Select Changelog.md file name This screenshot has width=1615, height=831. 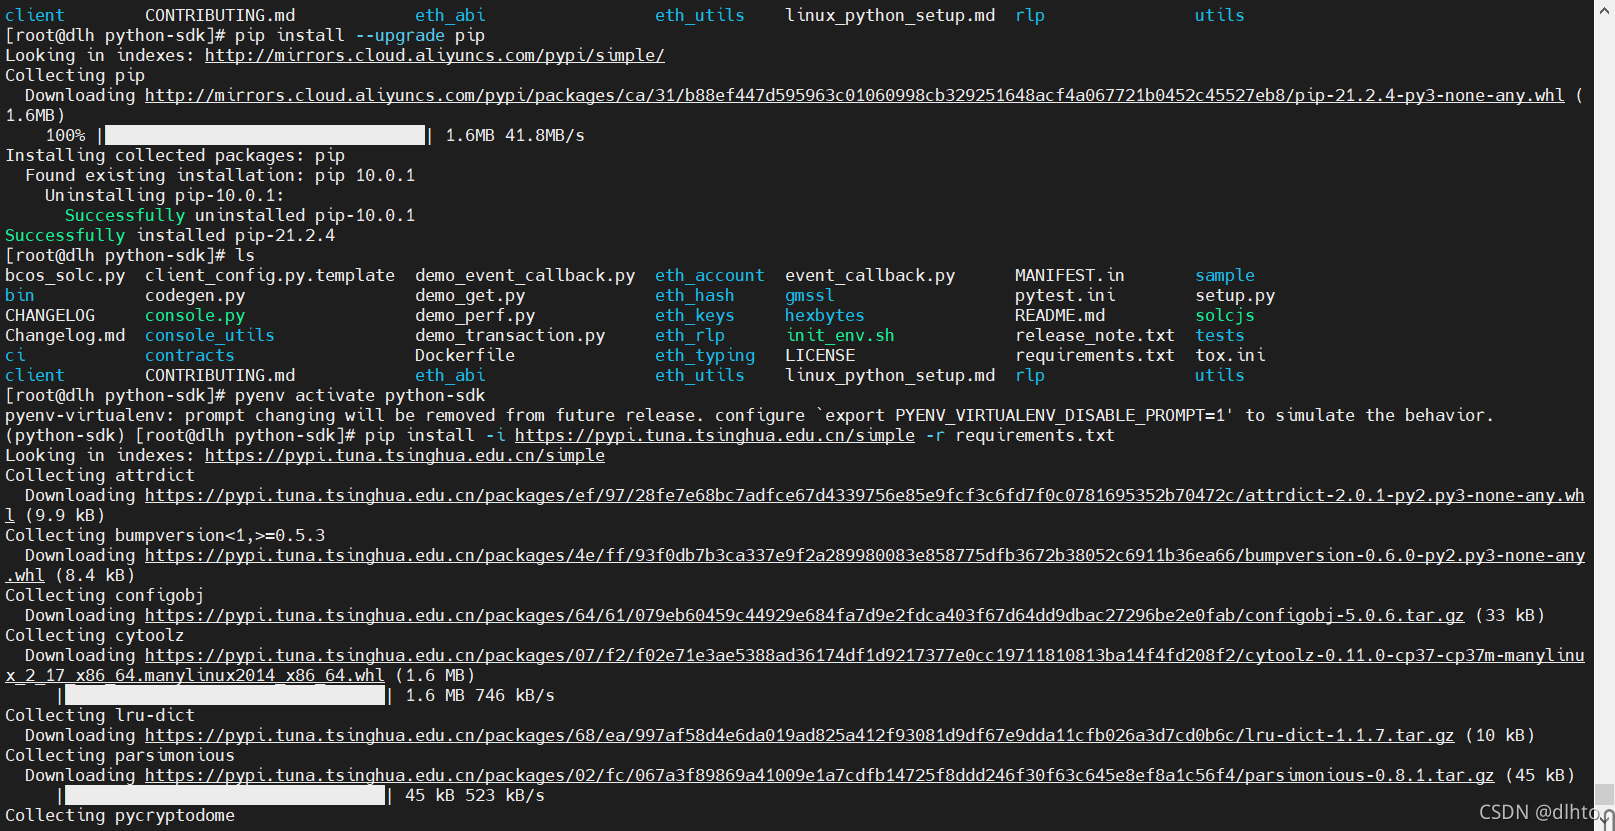65,335
